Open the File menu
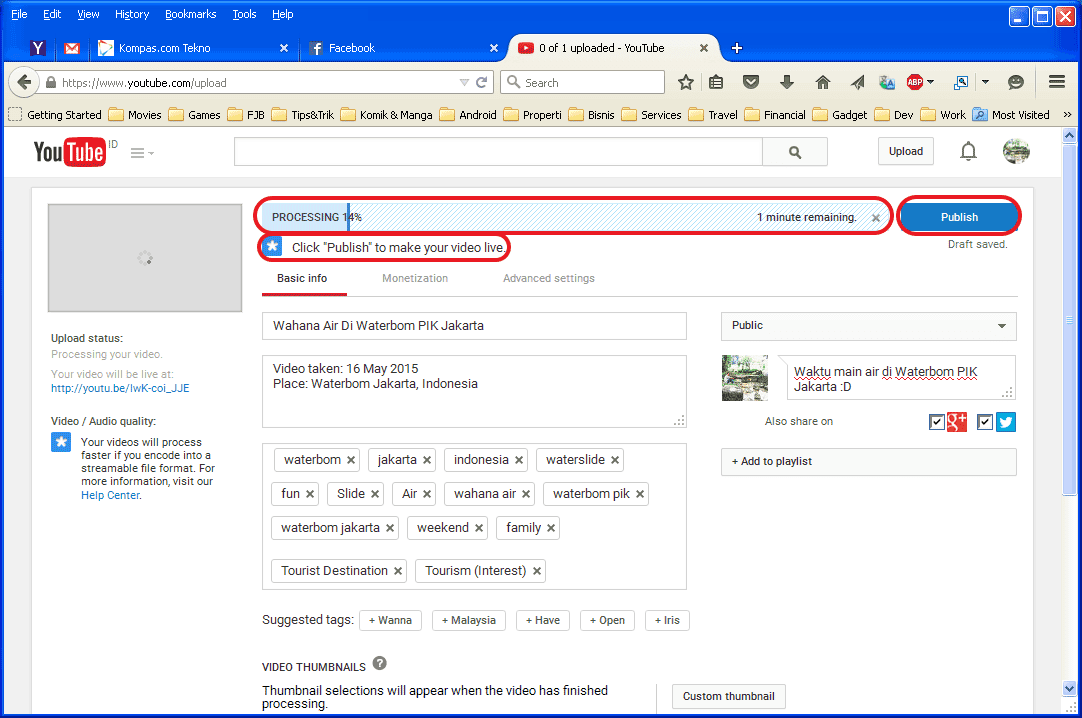Viewport: 1082px width, 718px height. (19, 14)
